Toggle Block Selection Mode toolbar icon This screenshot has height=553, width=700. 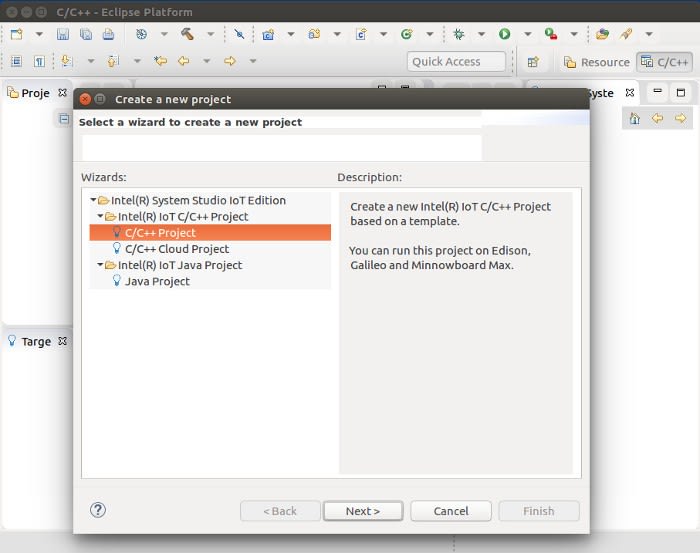pos(16,61)
